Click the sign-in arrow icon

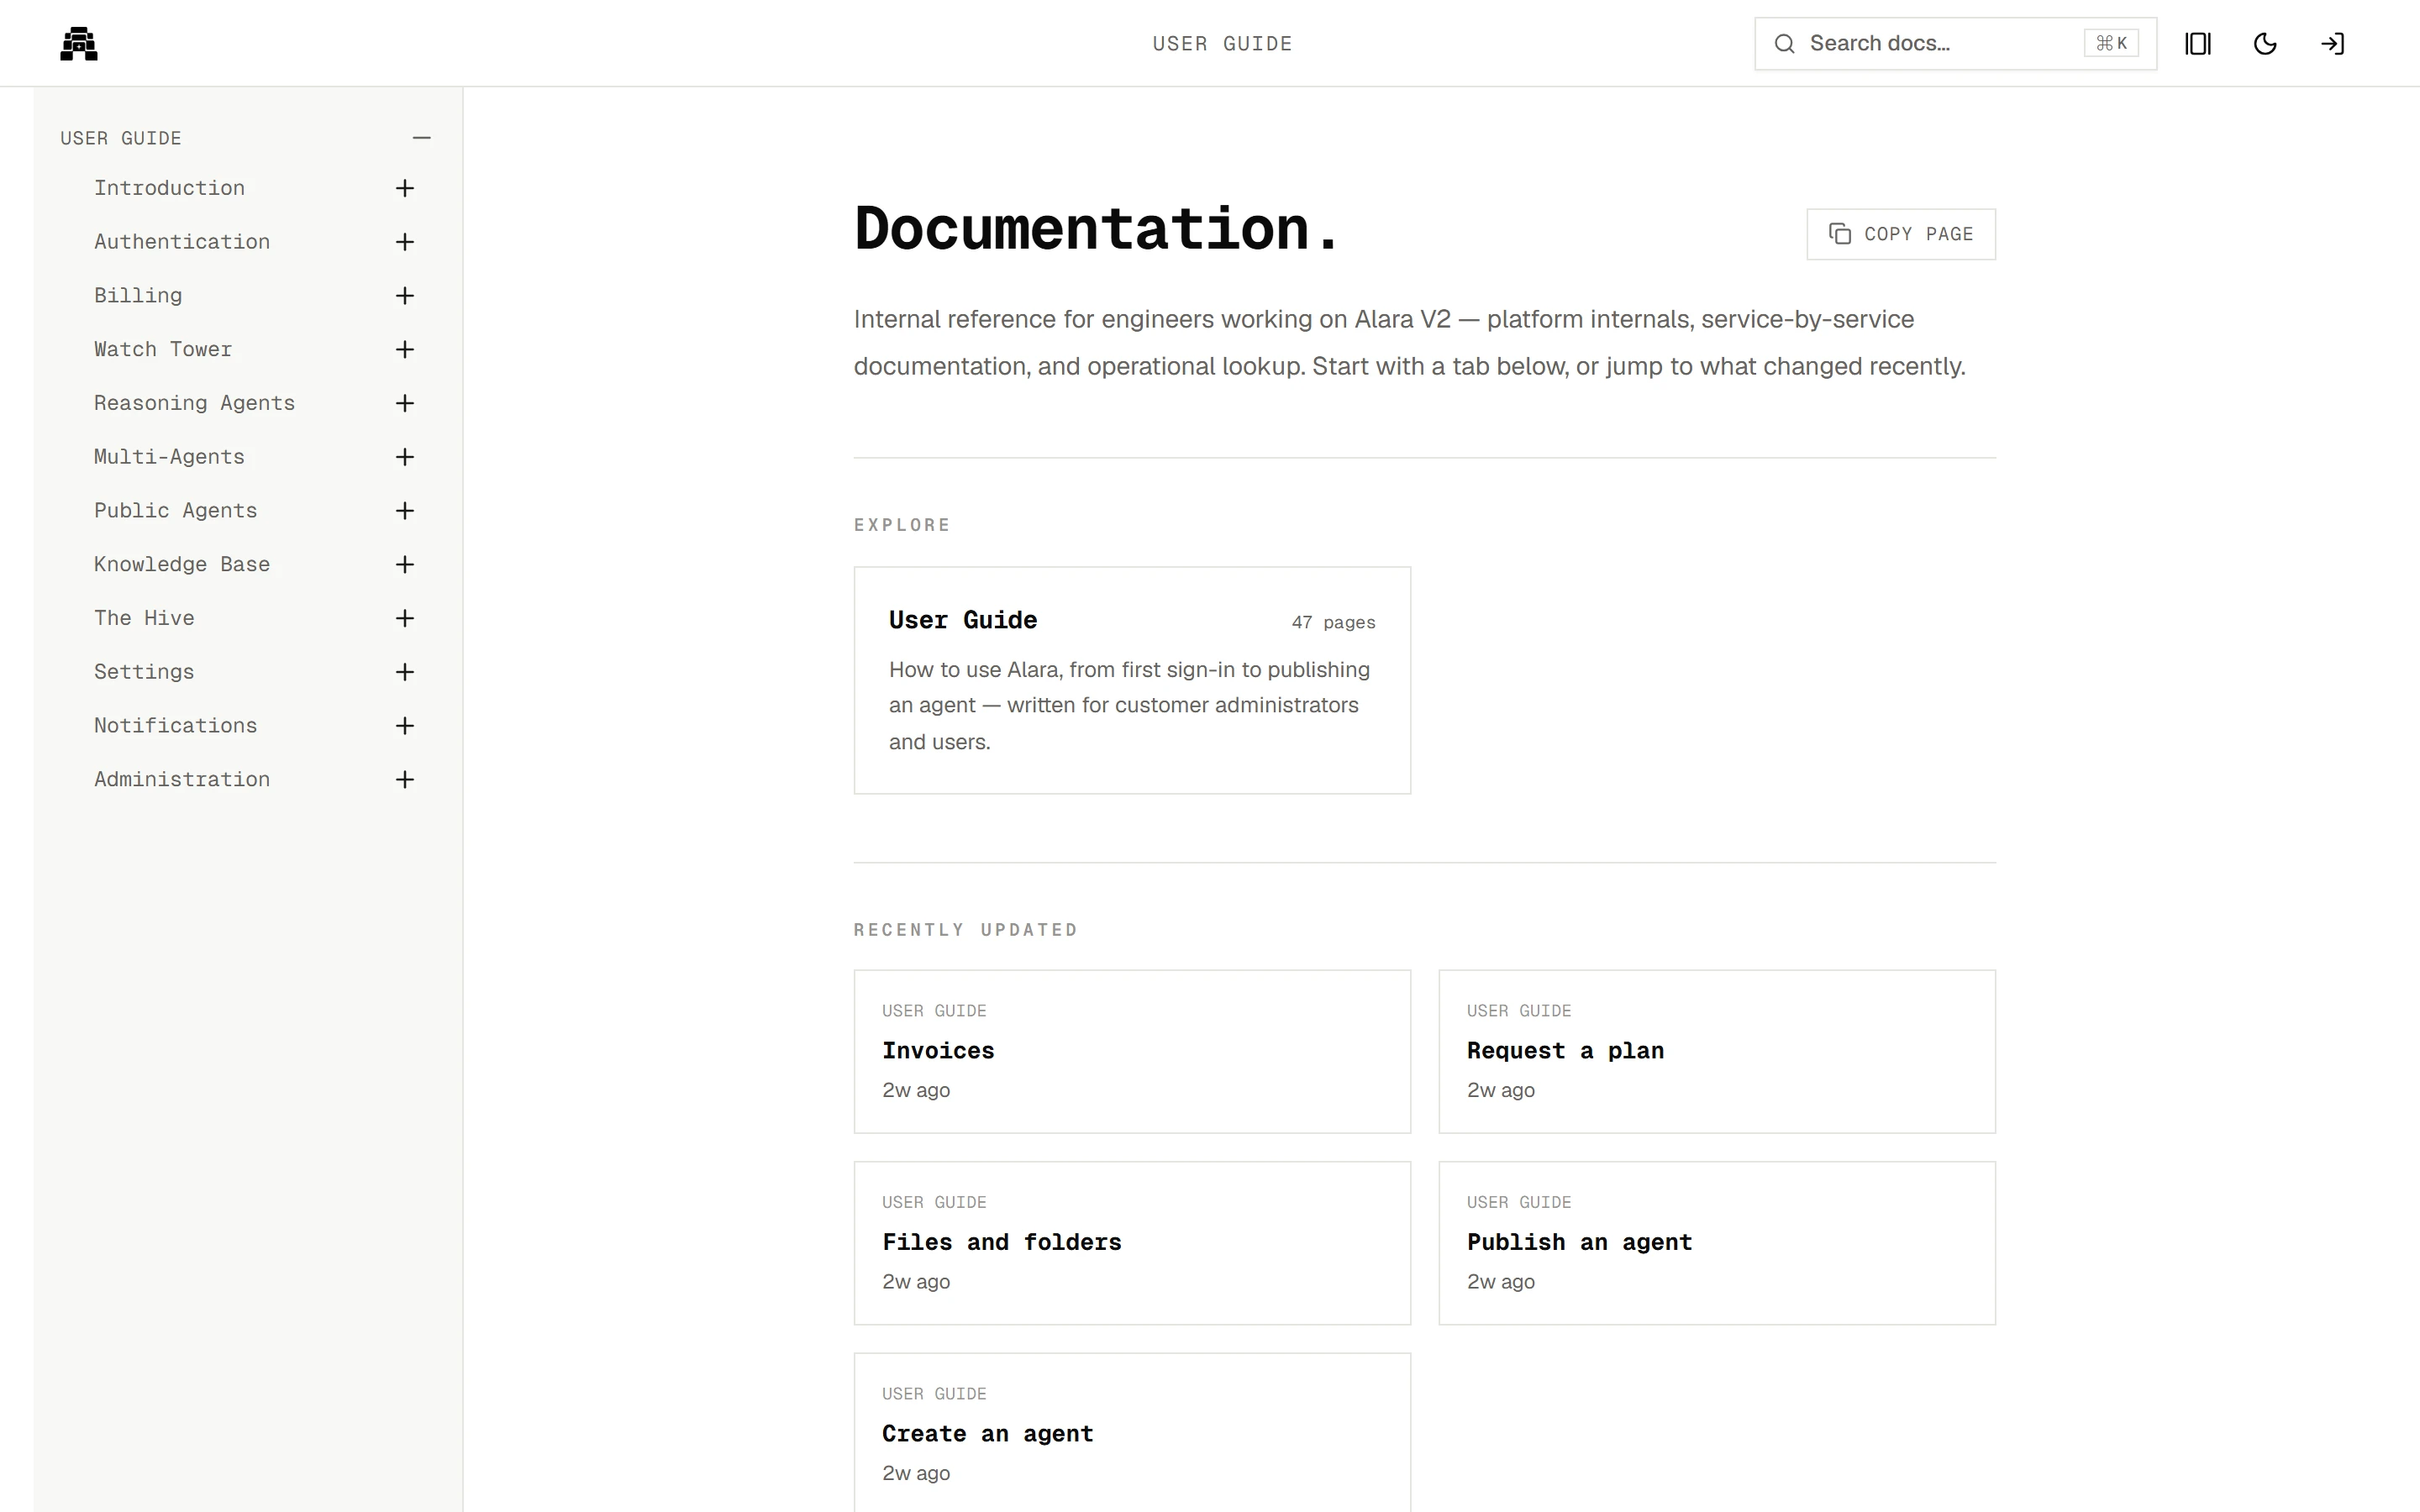click(2332, 44)
